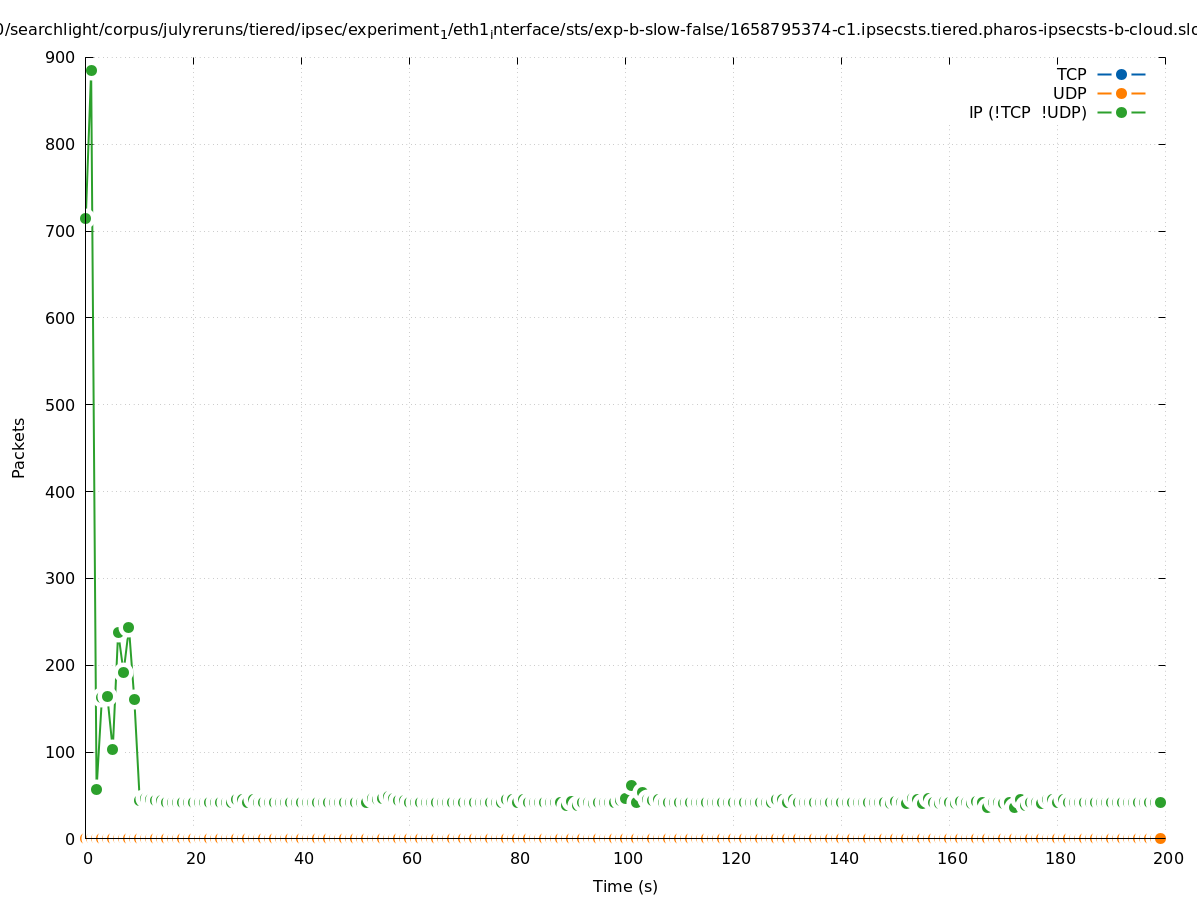Click the green IP legend marker

[x=1121, y=112]
